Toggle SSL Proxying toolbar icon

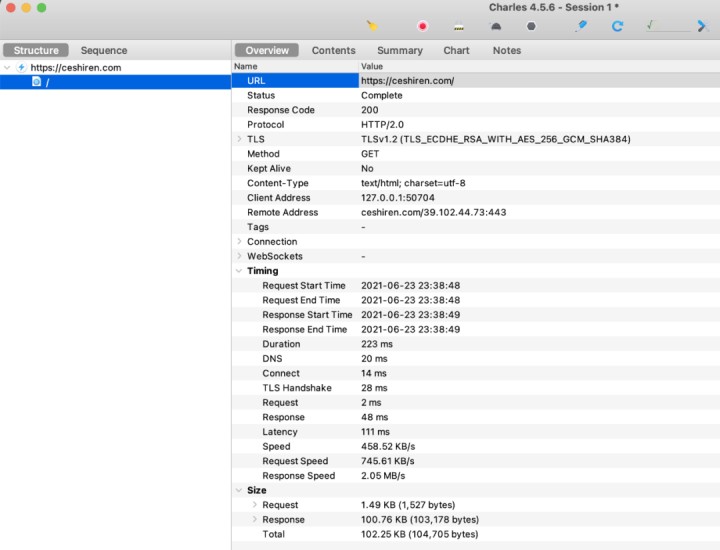coord(459,27)
